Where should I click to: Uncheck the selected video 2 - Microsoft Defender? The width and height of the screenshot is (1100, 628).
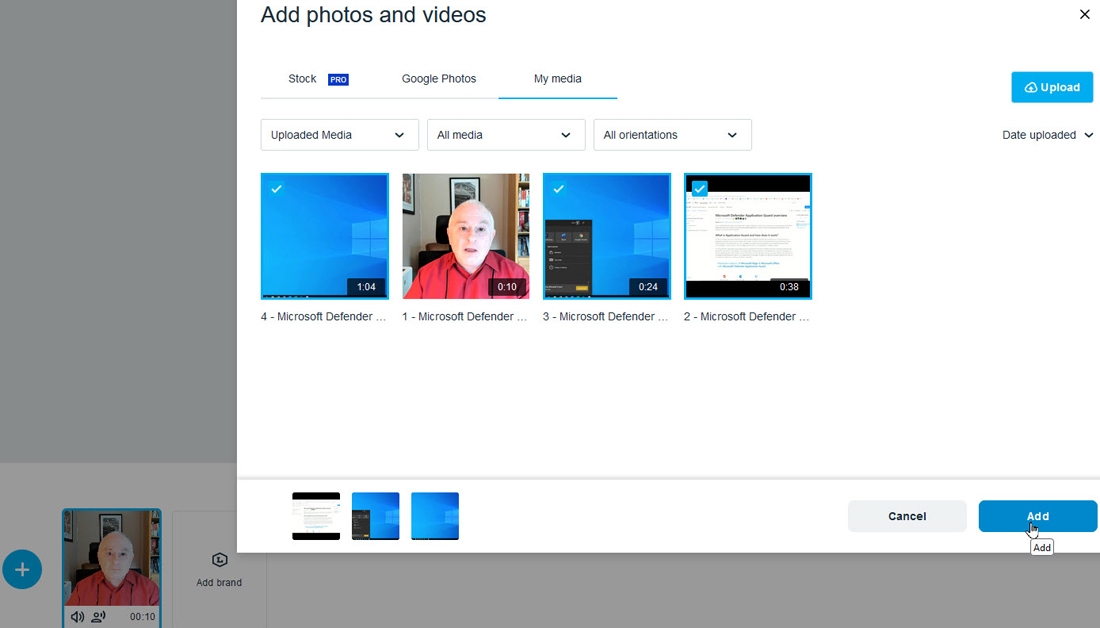(x=700, y=188)
